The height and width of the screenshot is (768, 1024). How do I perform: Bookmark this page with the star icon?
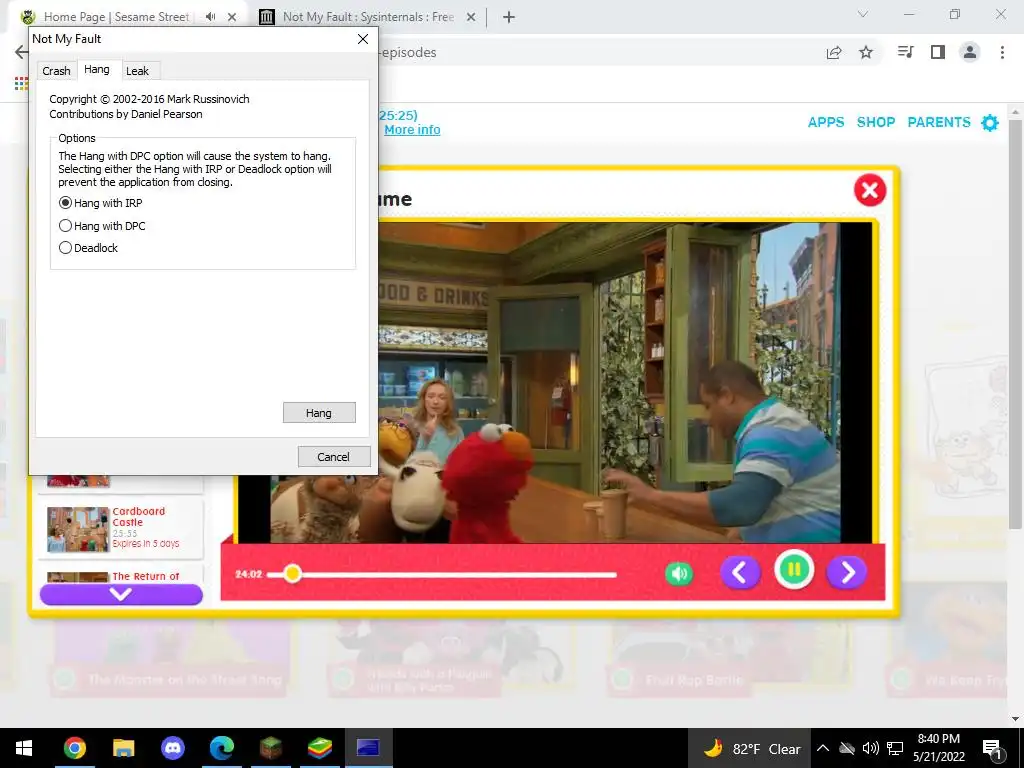coord(866,52)
